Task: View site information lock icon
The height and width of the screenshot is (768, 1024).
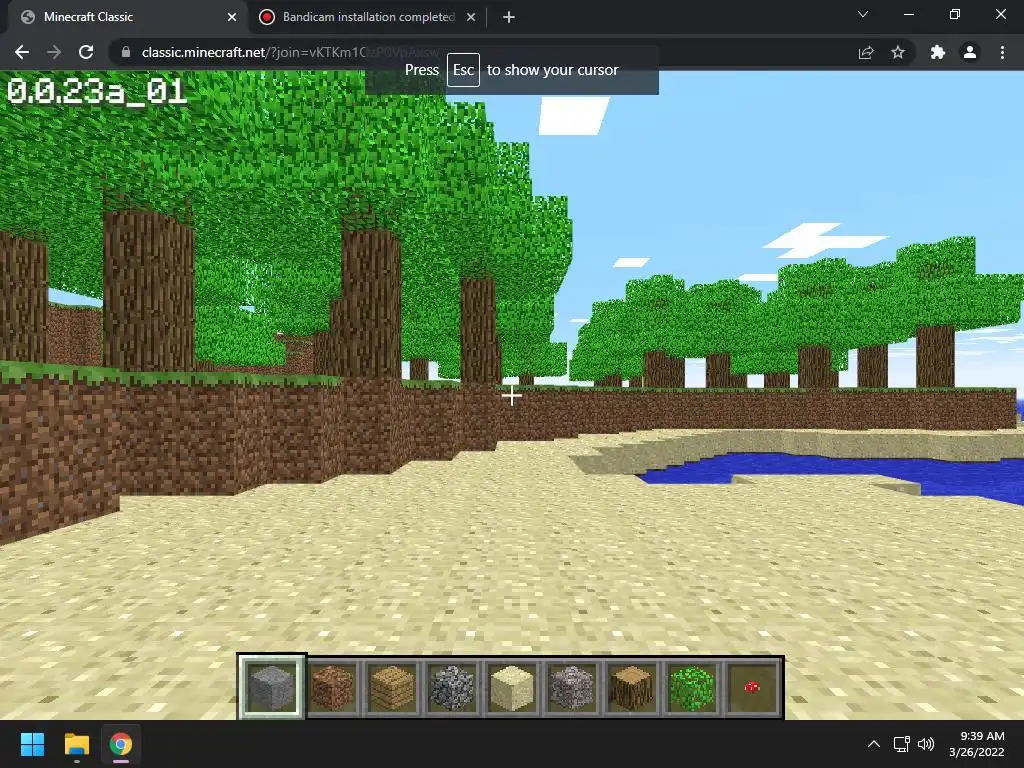Action: pyautogui.click(x=126, y=52)
